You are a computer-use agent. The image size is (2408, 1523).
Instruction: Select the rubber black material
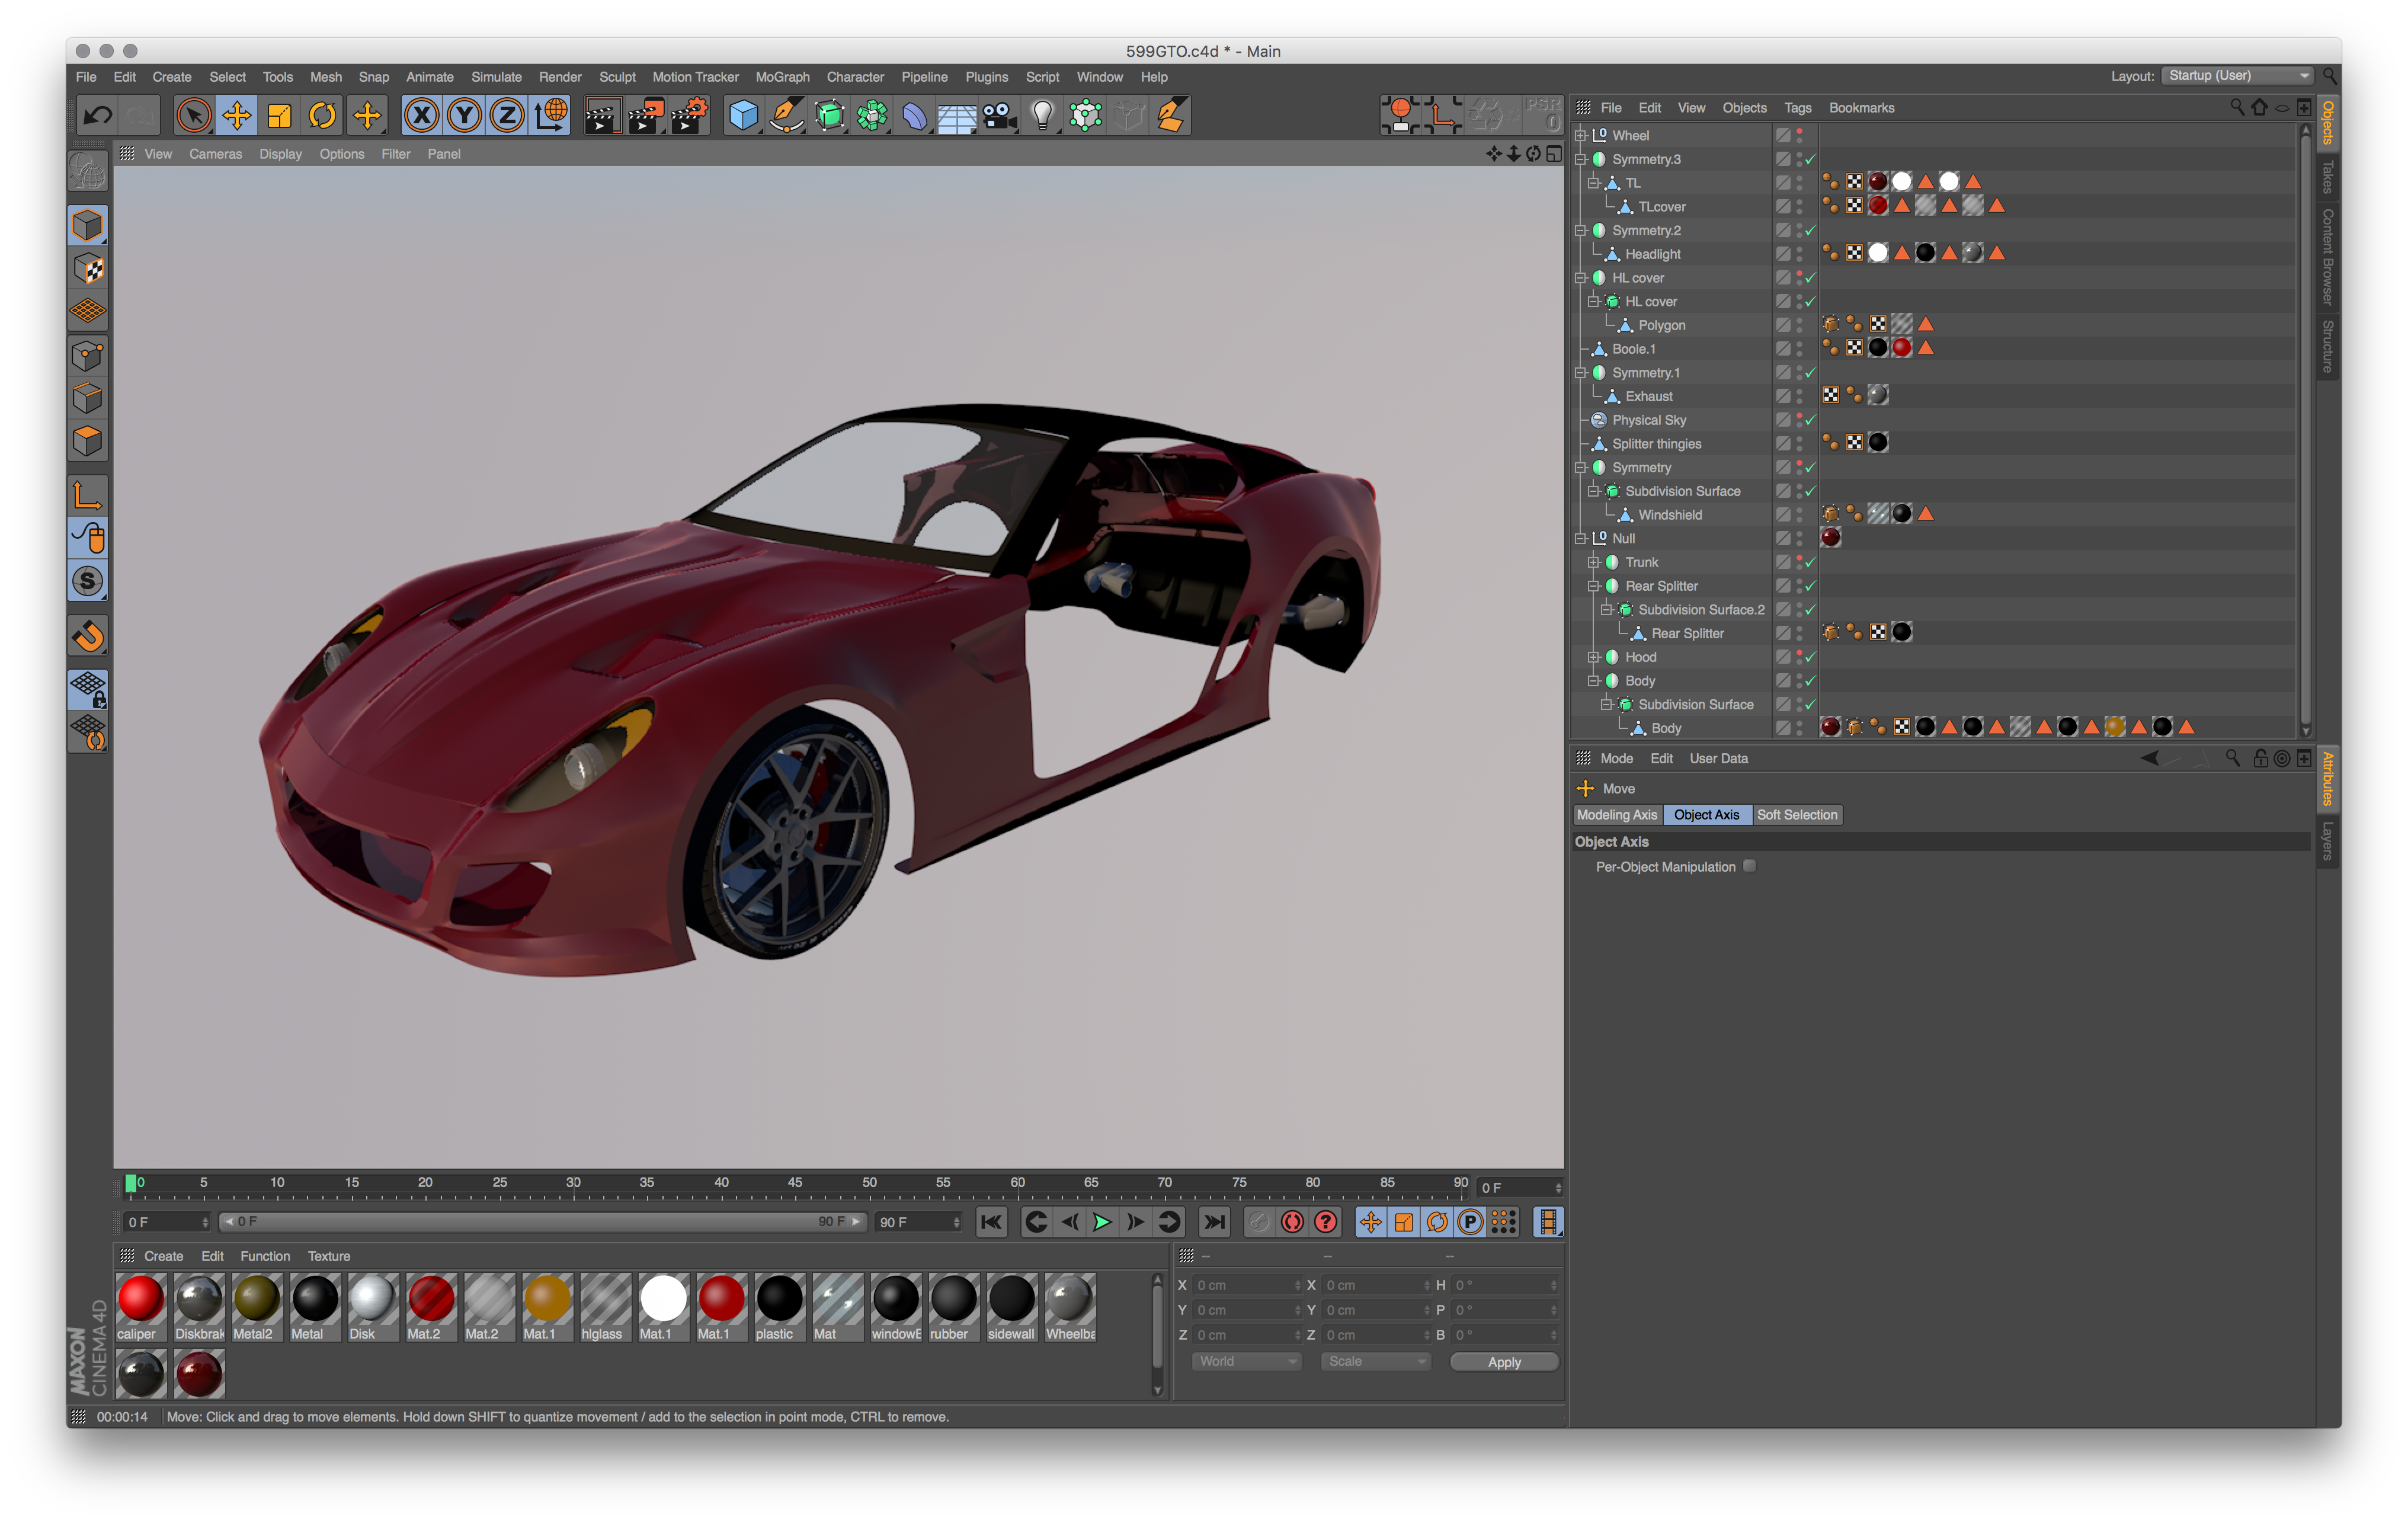point(954,1307)
